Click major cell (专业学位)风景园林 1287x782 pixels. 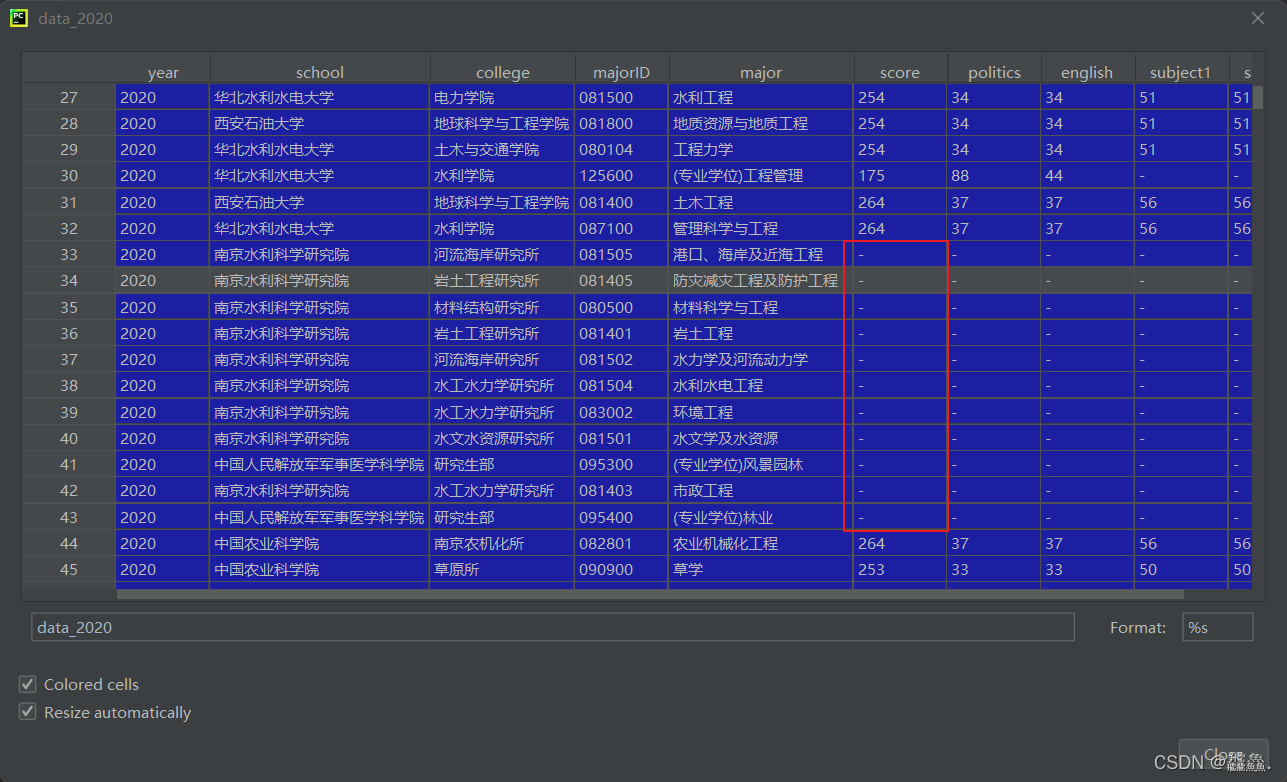click(x=761, y=464)
